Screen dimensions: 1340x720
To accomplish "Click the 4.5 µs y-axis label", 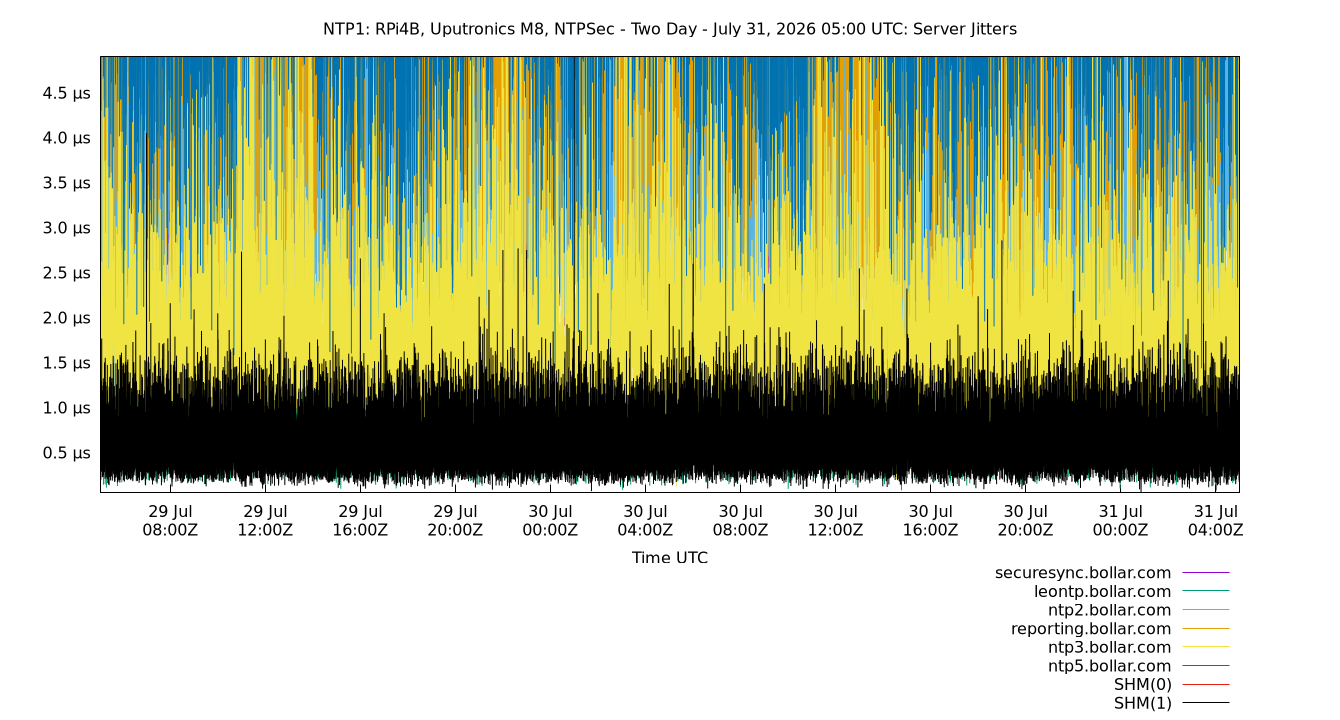I will pos(66,93).
